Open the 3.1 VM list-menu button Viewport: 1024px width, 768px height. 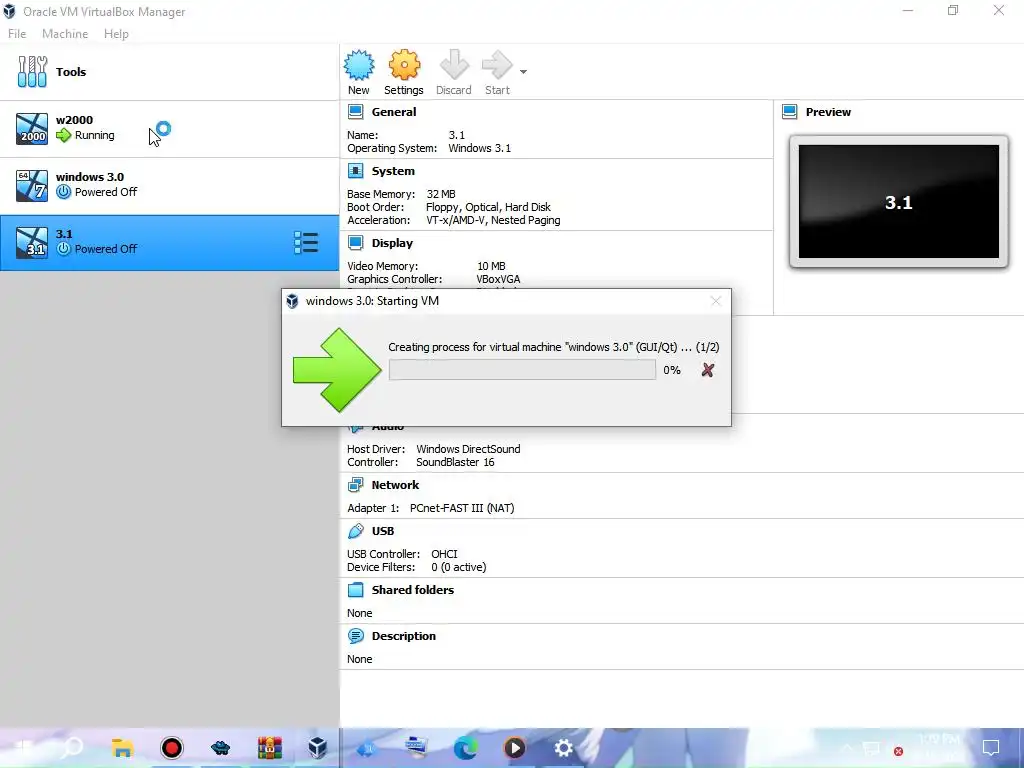click(x=306, y=242)
